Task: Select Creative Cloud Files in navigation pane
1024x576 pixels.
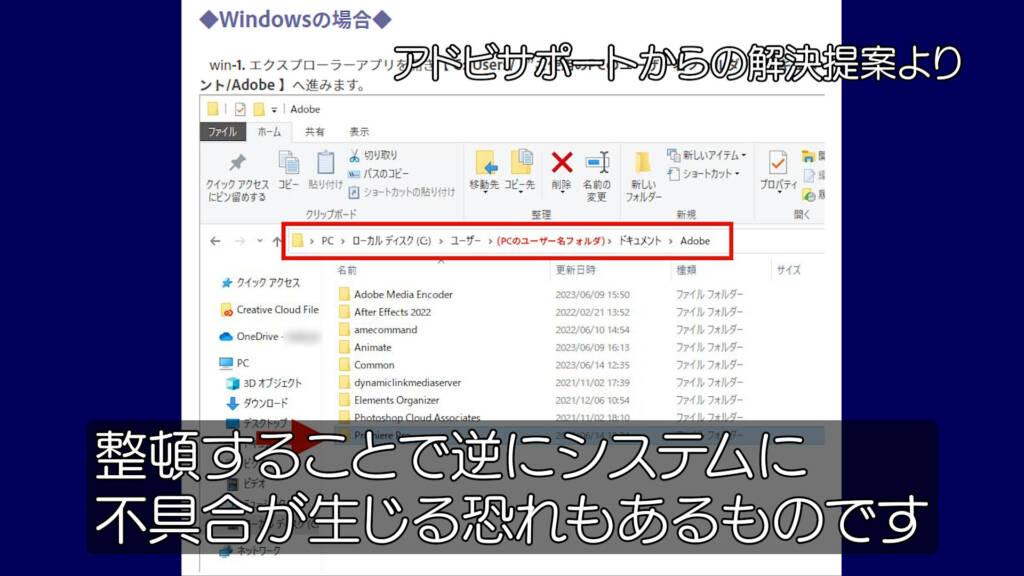Action: [270, 310]
